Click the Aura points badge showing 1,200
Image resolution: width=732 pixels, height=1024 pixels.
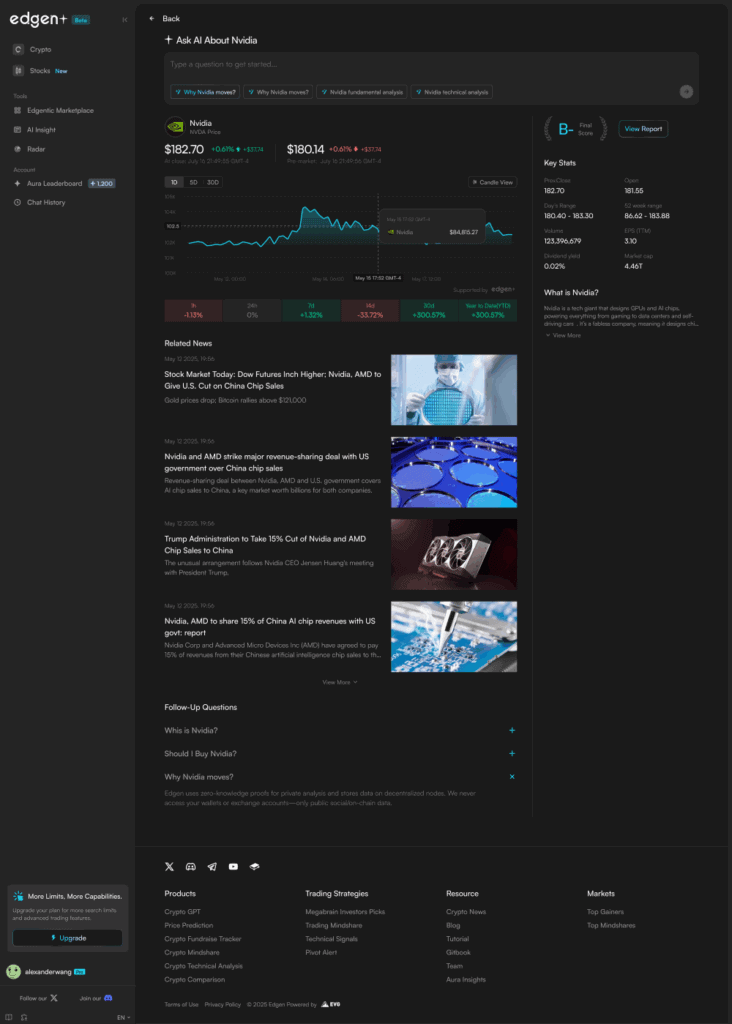(x=102, y=184)
